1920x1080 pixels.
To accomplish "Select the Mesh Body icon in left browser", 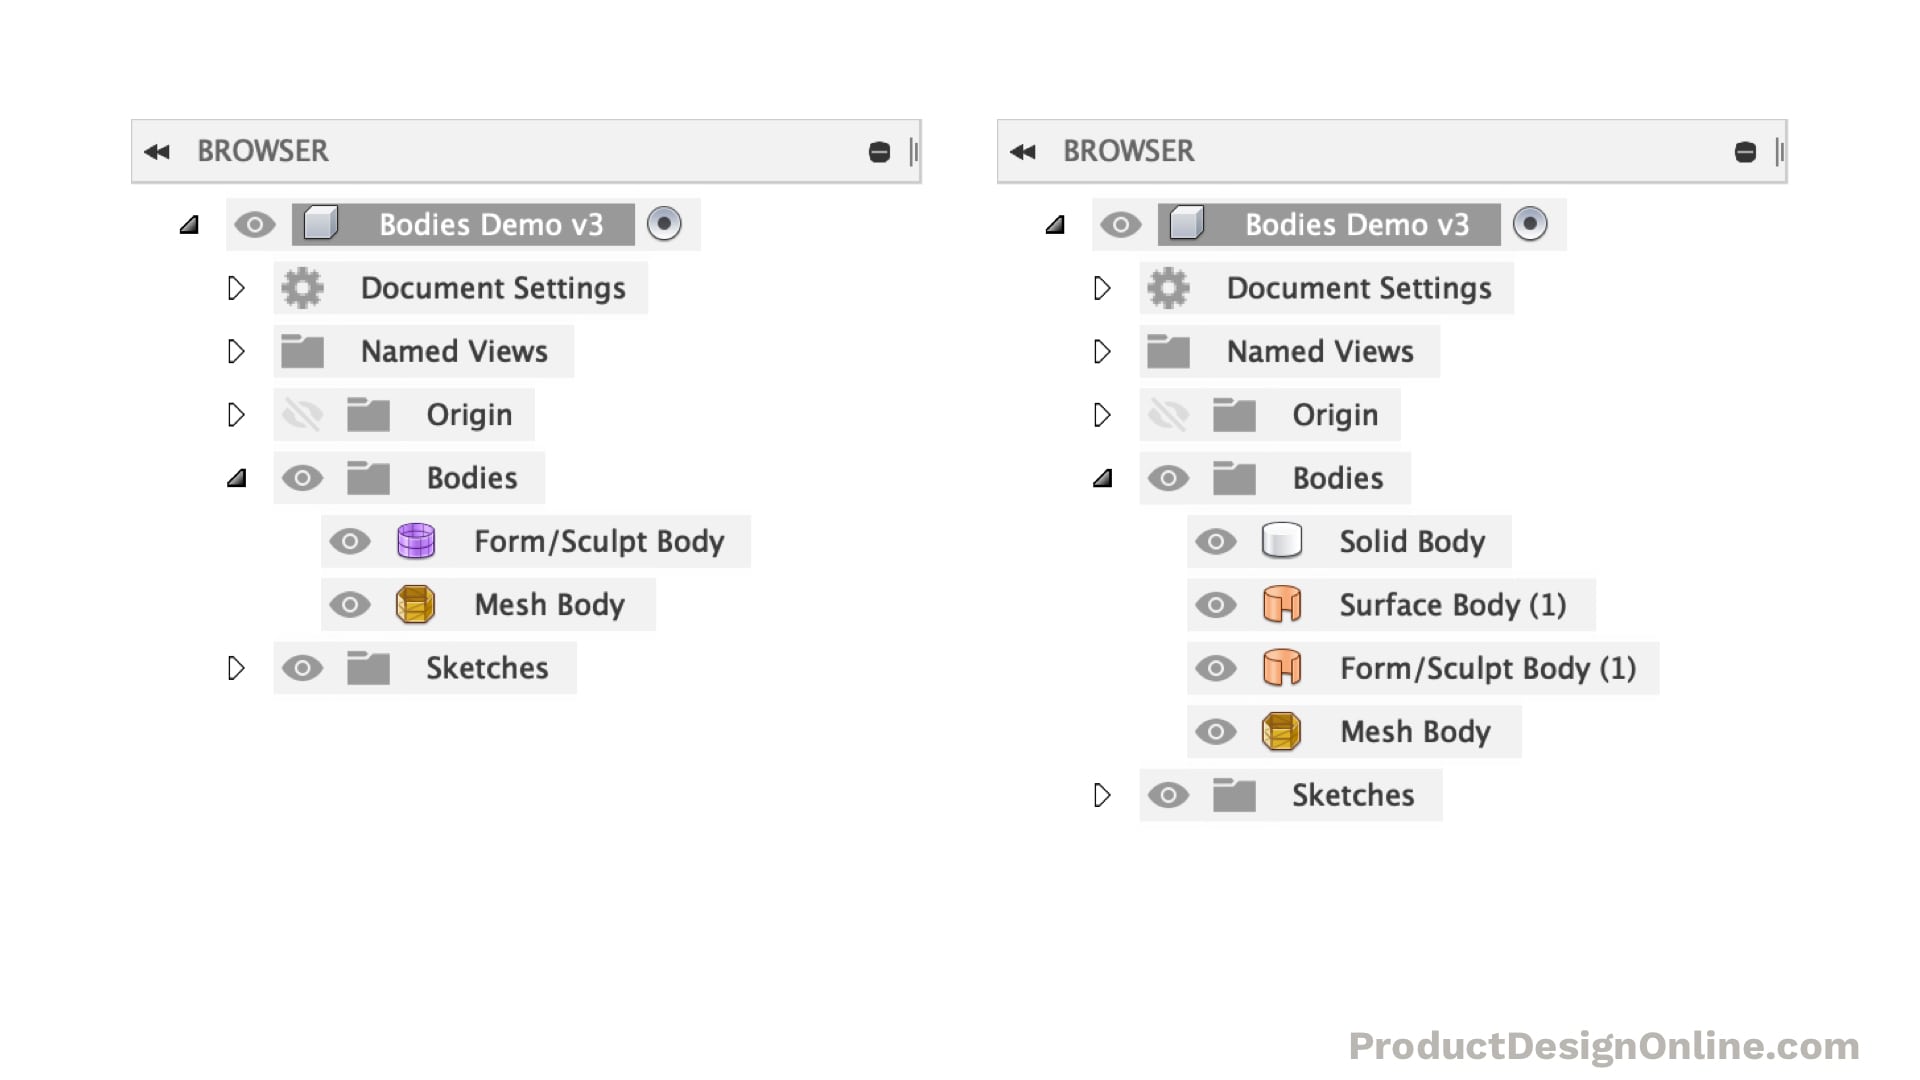I will [x=415, y=604].
